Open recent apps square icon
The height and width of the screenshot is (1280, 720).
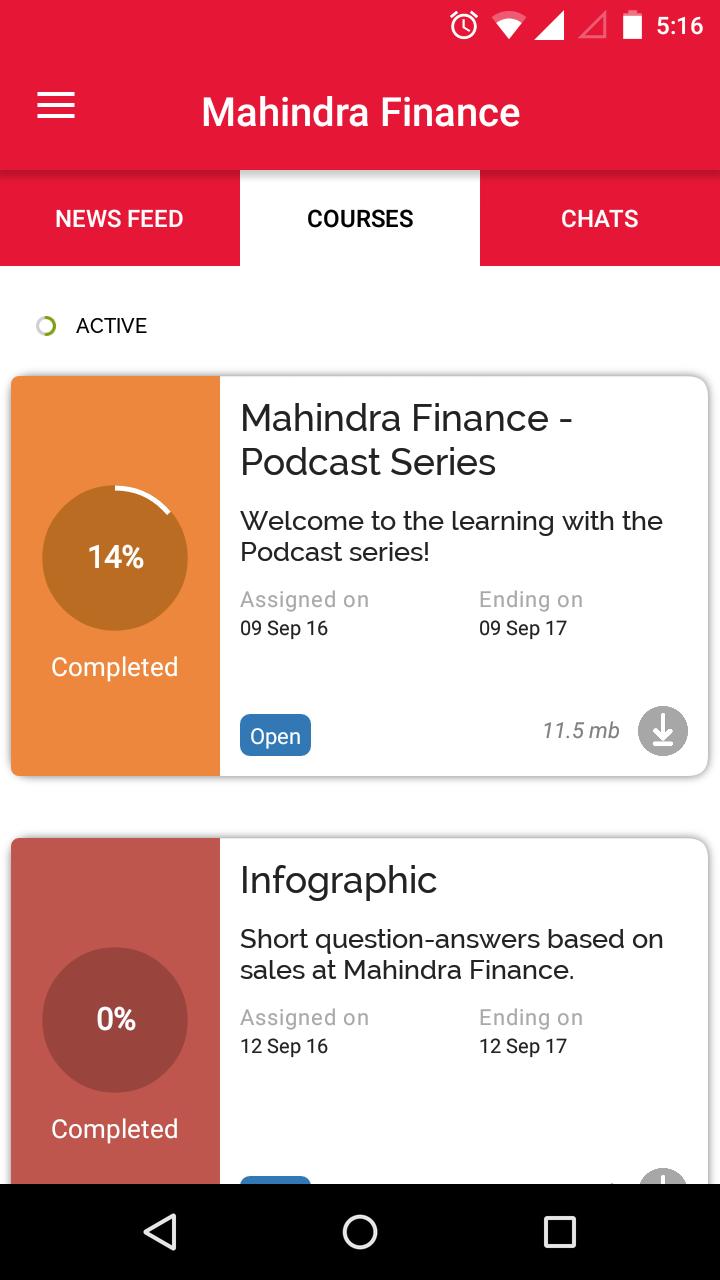[560, 1232]
